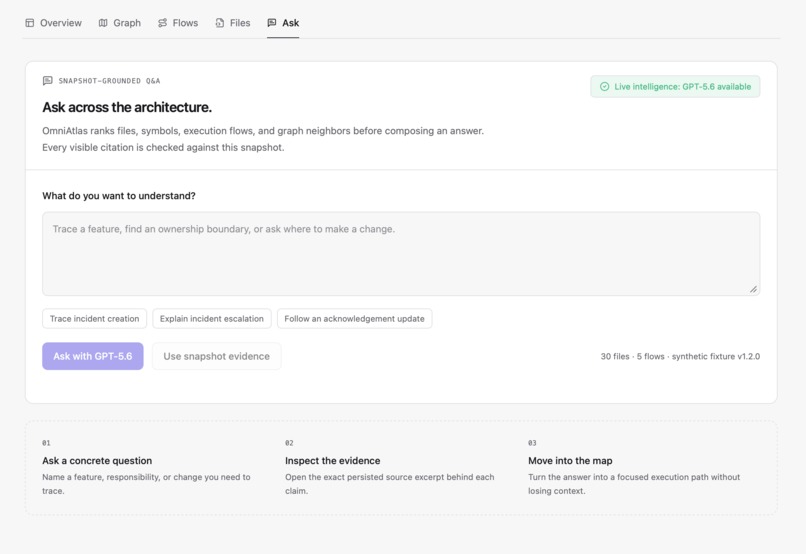The height and width of the screenshot is (554, 806).
Task: Select the Ask tab
Action: point(283,23)
